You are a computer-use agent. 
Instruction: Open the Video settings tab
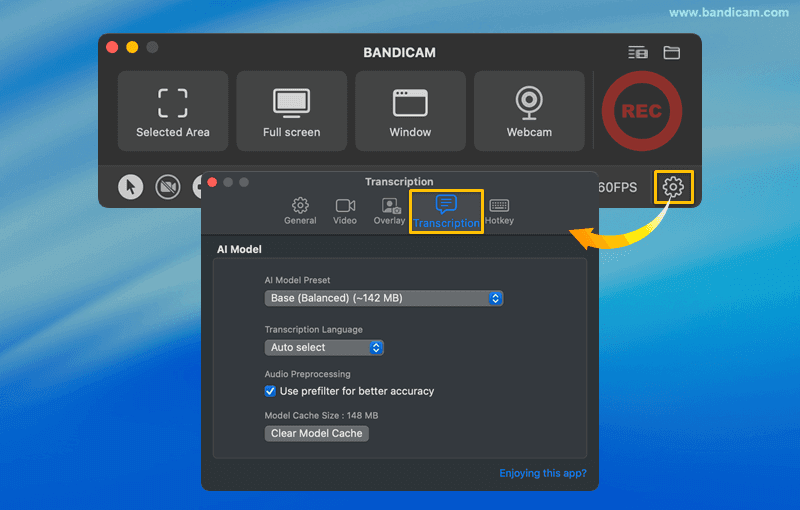[x=345, y=211]
